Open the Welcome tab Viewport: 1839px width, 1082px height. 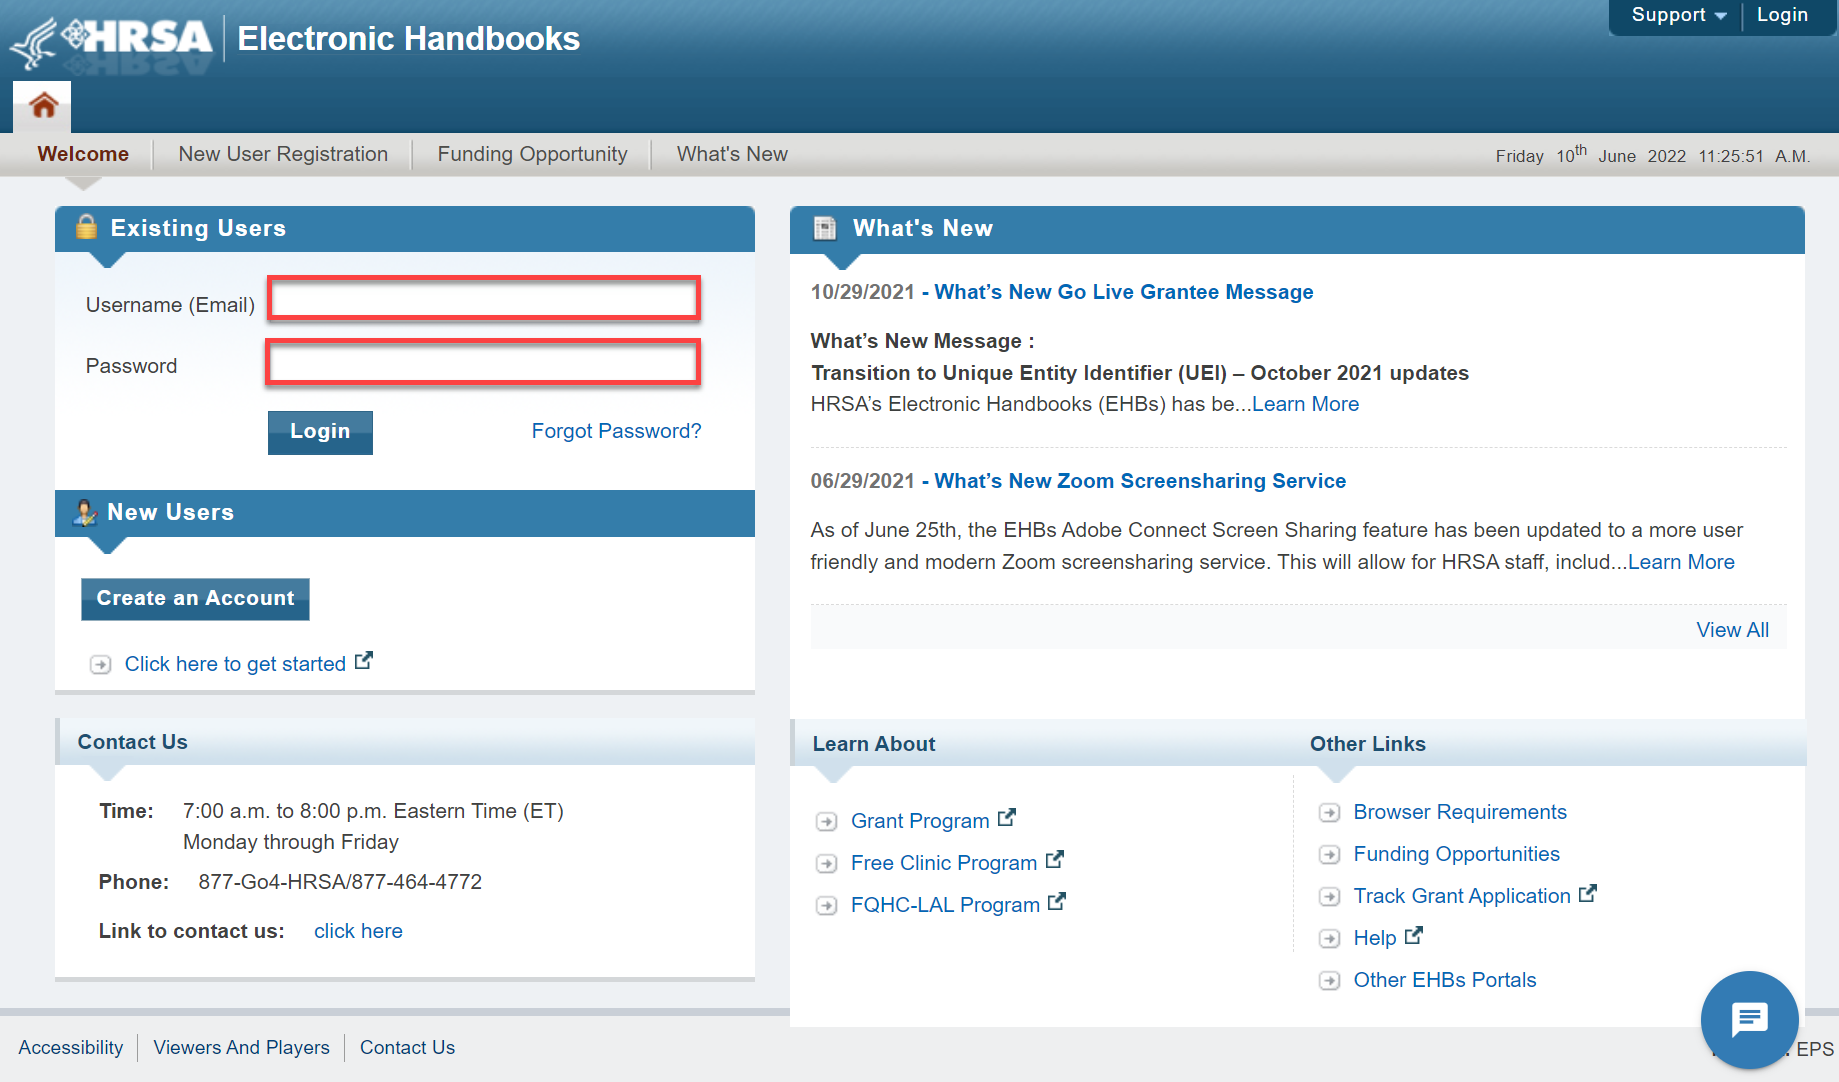[x=83, y=154]
